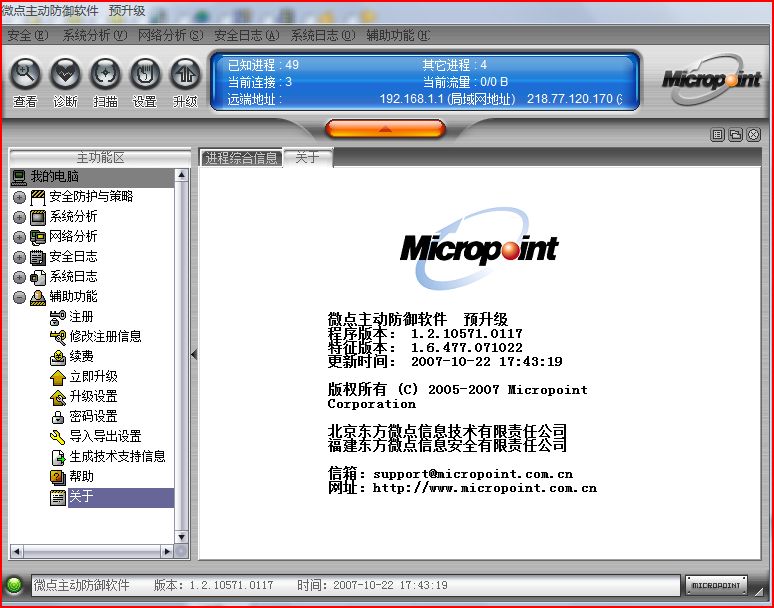Click the 系统分析 tree icon
This screenshot has width=774, height=608.
click(x=38, y=217)
